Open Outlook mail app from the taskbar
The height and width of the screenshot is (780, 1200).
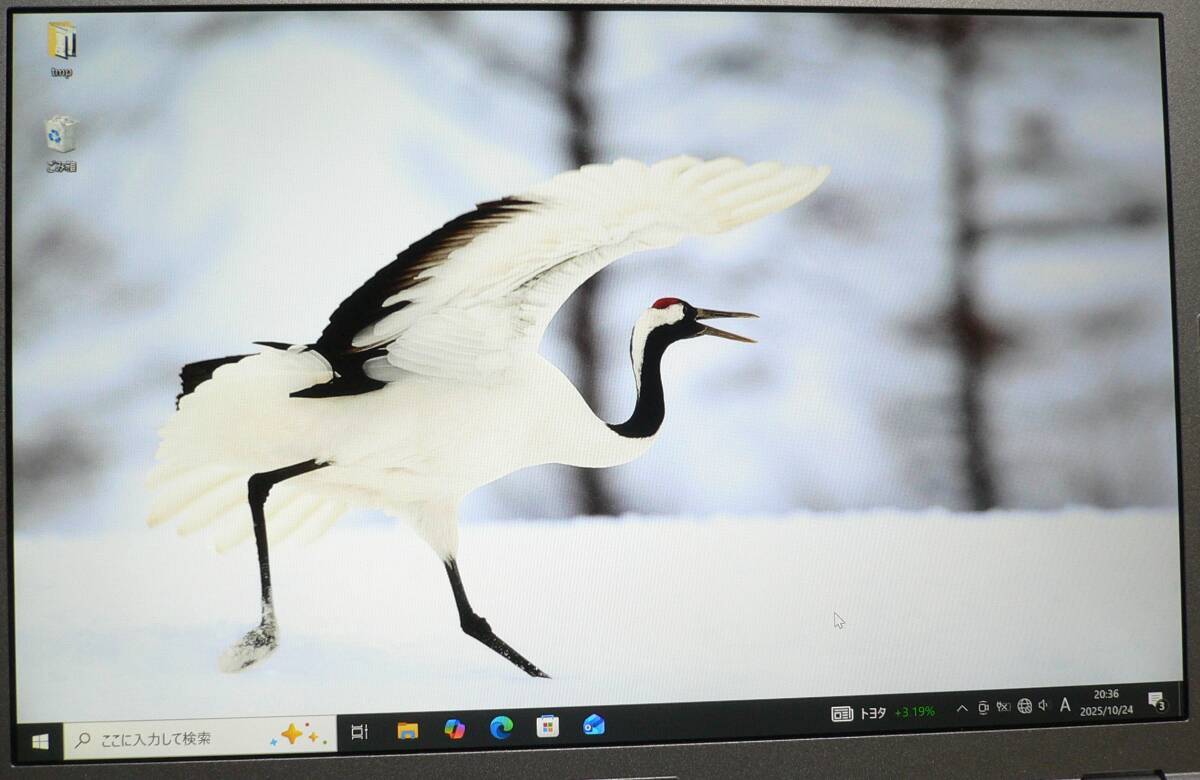click(x=594, y=724)
